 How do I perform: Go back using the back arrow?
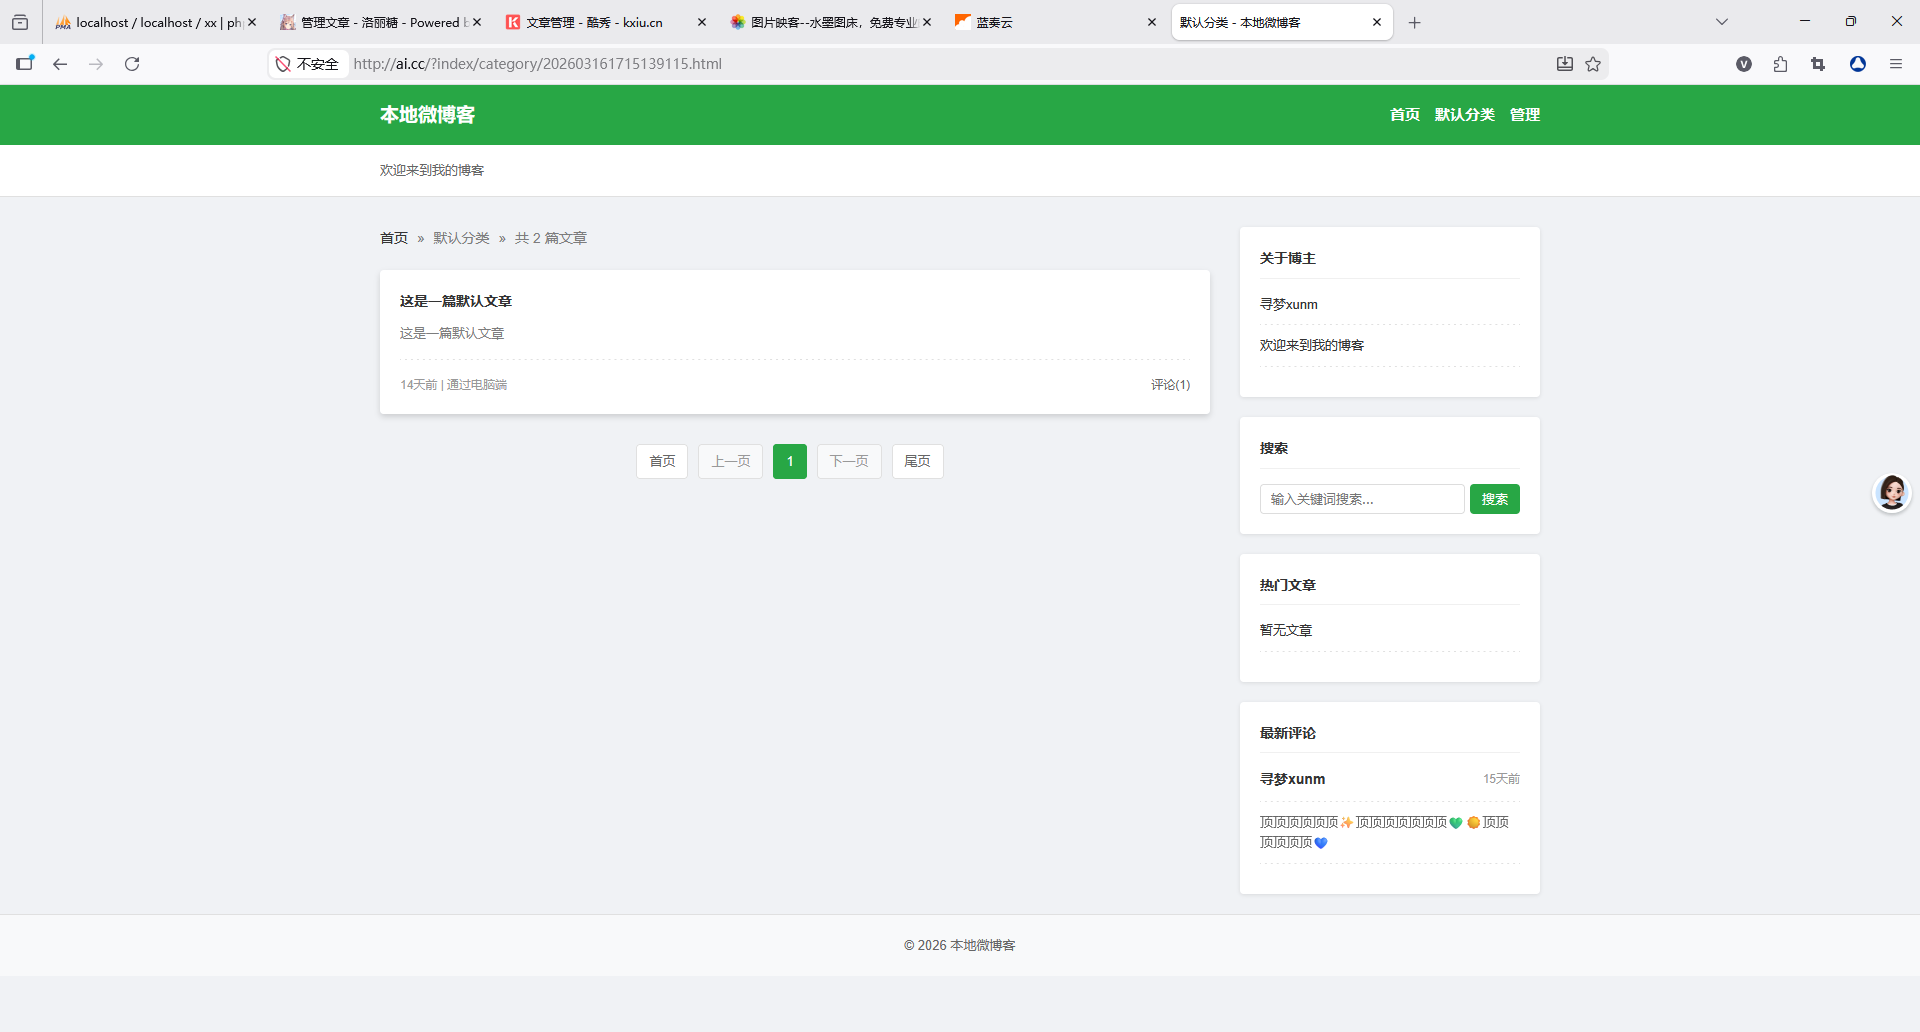tap(60, 64)
